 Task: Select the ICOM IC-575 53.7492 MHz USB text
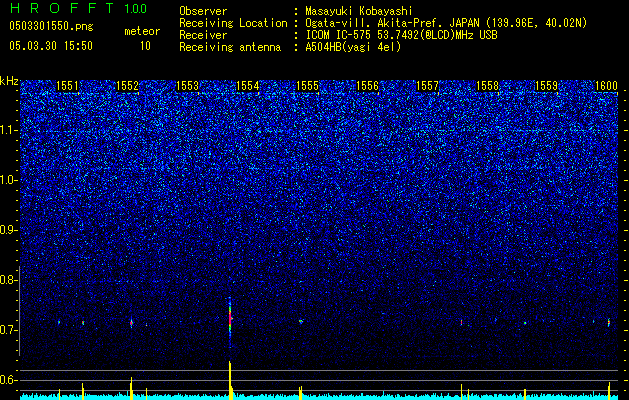pos(401,35)
